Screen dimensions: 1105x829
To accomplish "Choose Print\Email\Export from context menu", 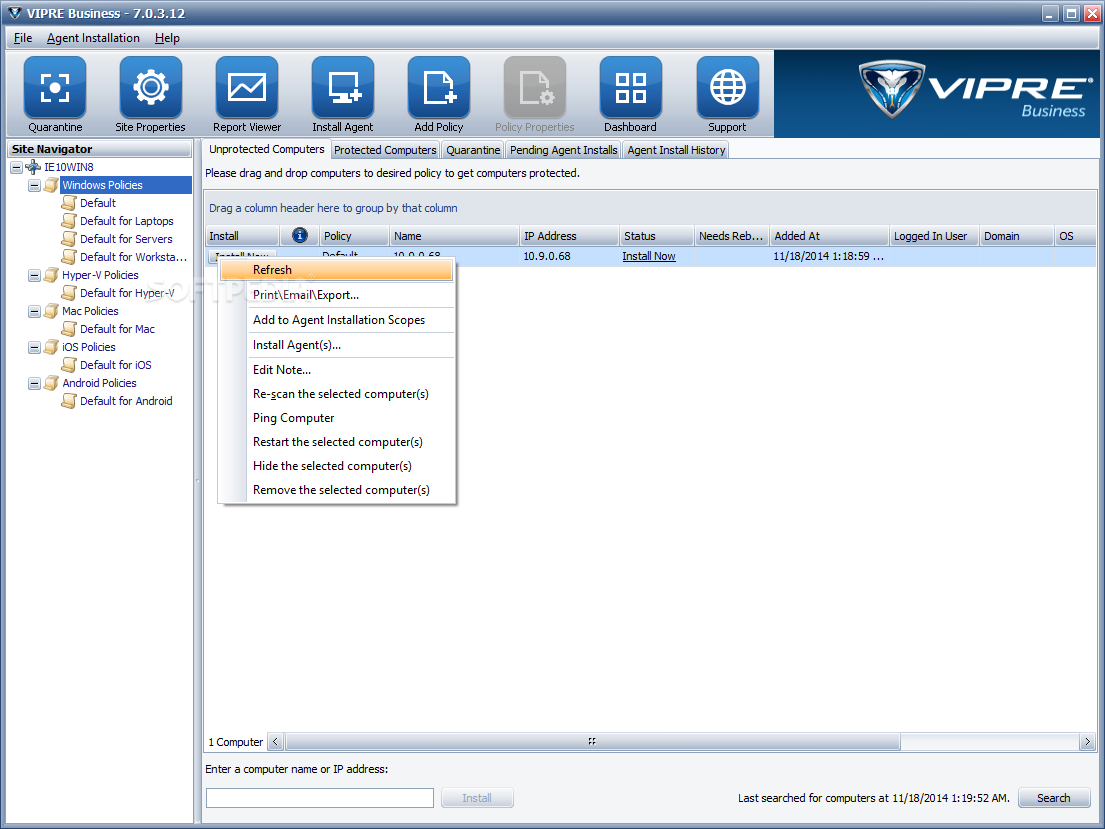I will click(336, 295).
